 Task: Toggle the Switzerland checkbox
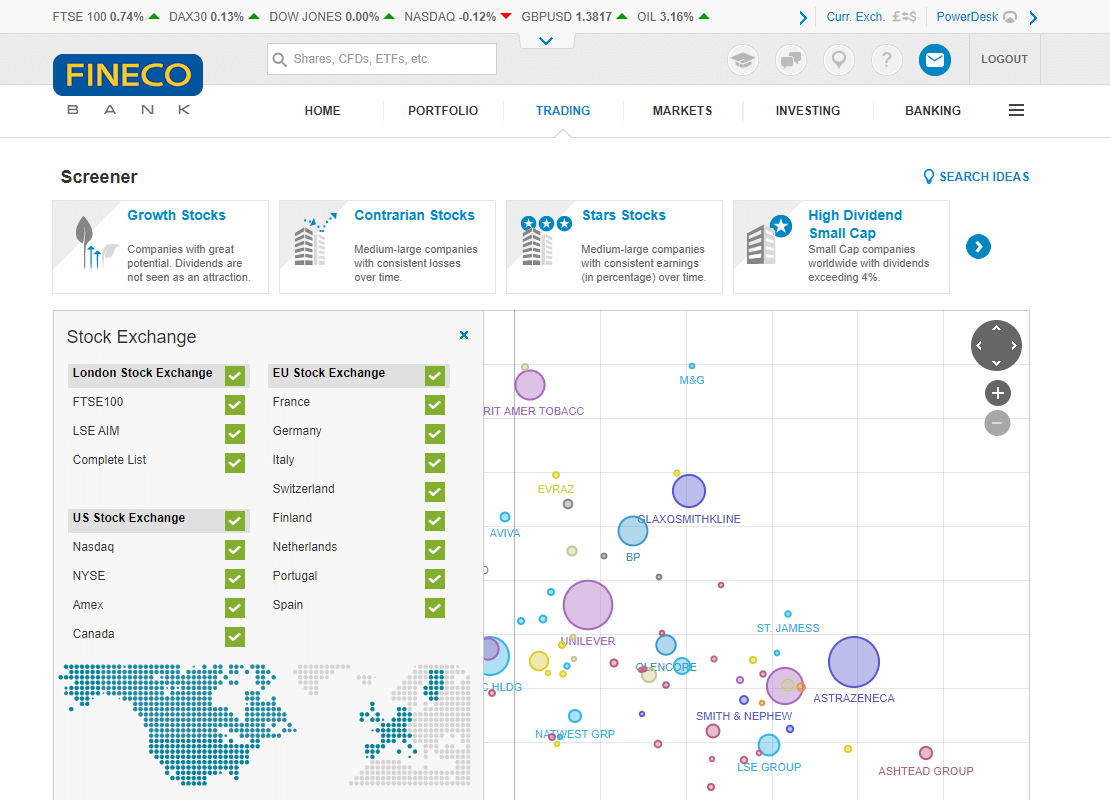[x=435, y=492]
